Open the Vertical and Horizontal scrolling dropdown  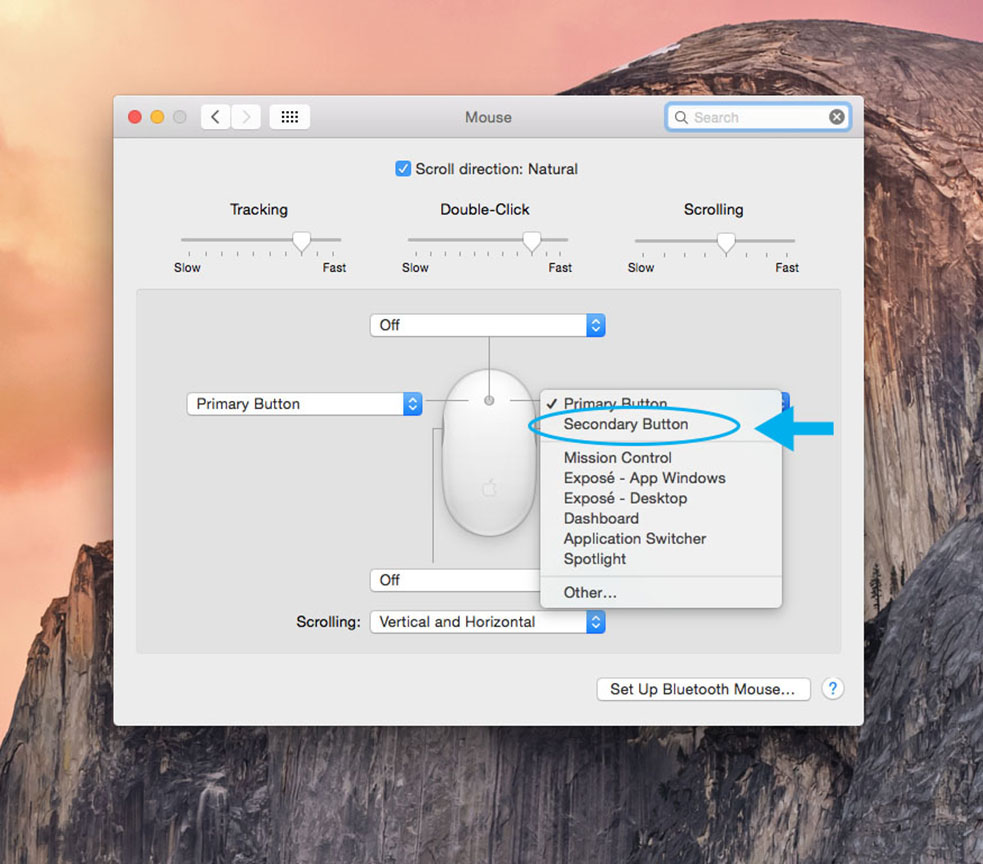pos(488,622)
